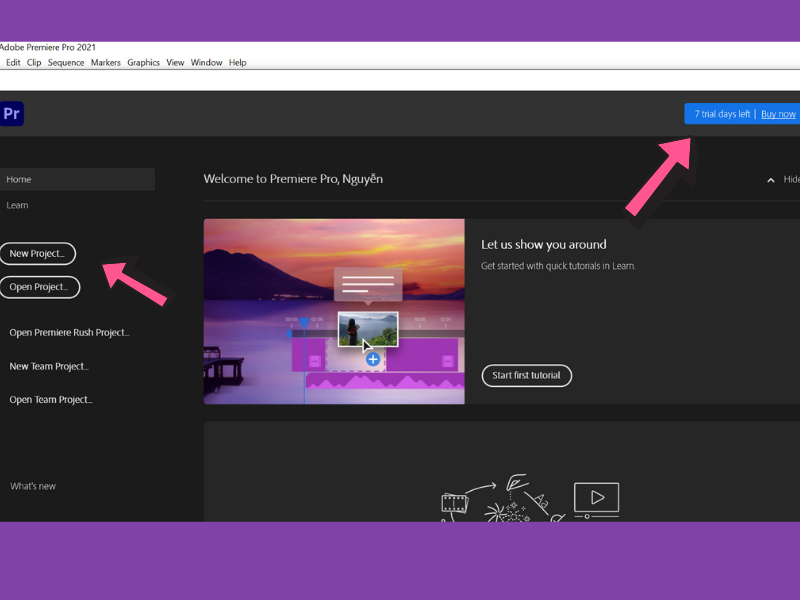Open the Clip menu

click(x=34, y=62)
